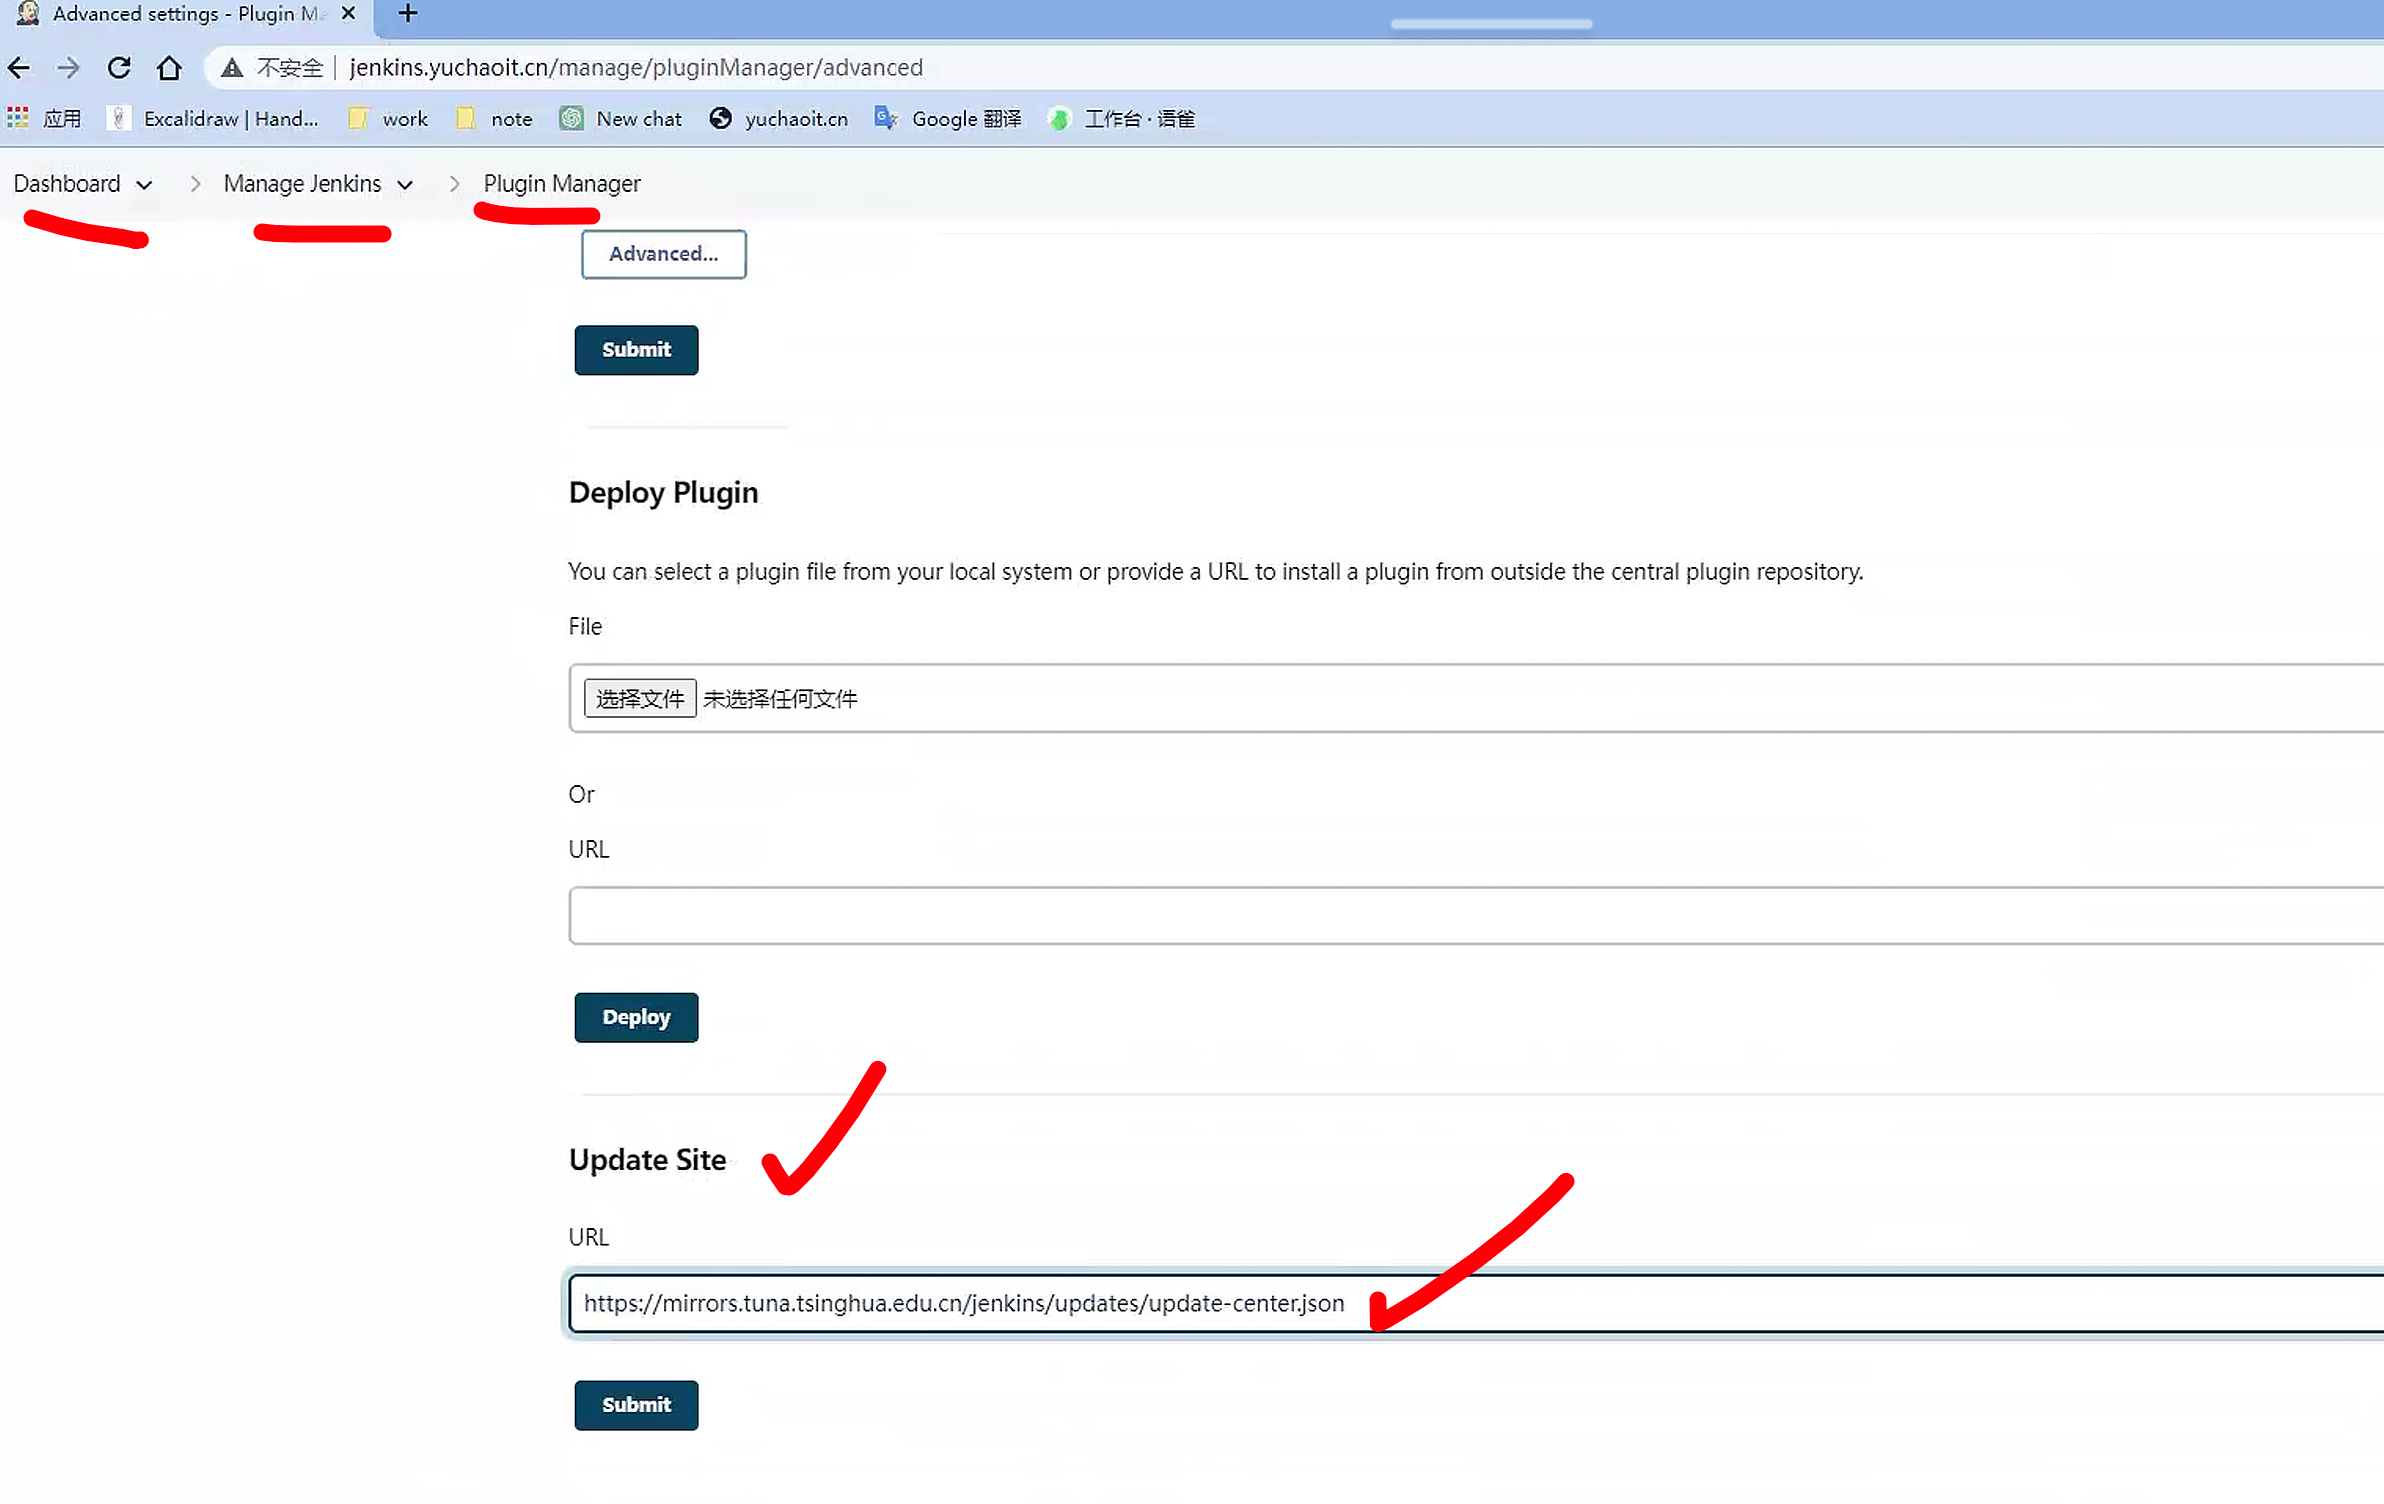This screenshot has height=1504, width=2384.
Task: Open the yuchaoit.cn bookmark
Action: [779, 119]
